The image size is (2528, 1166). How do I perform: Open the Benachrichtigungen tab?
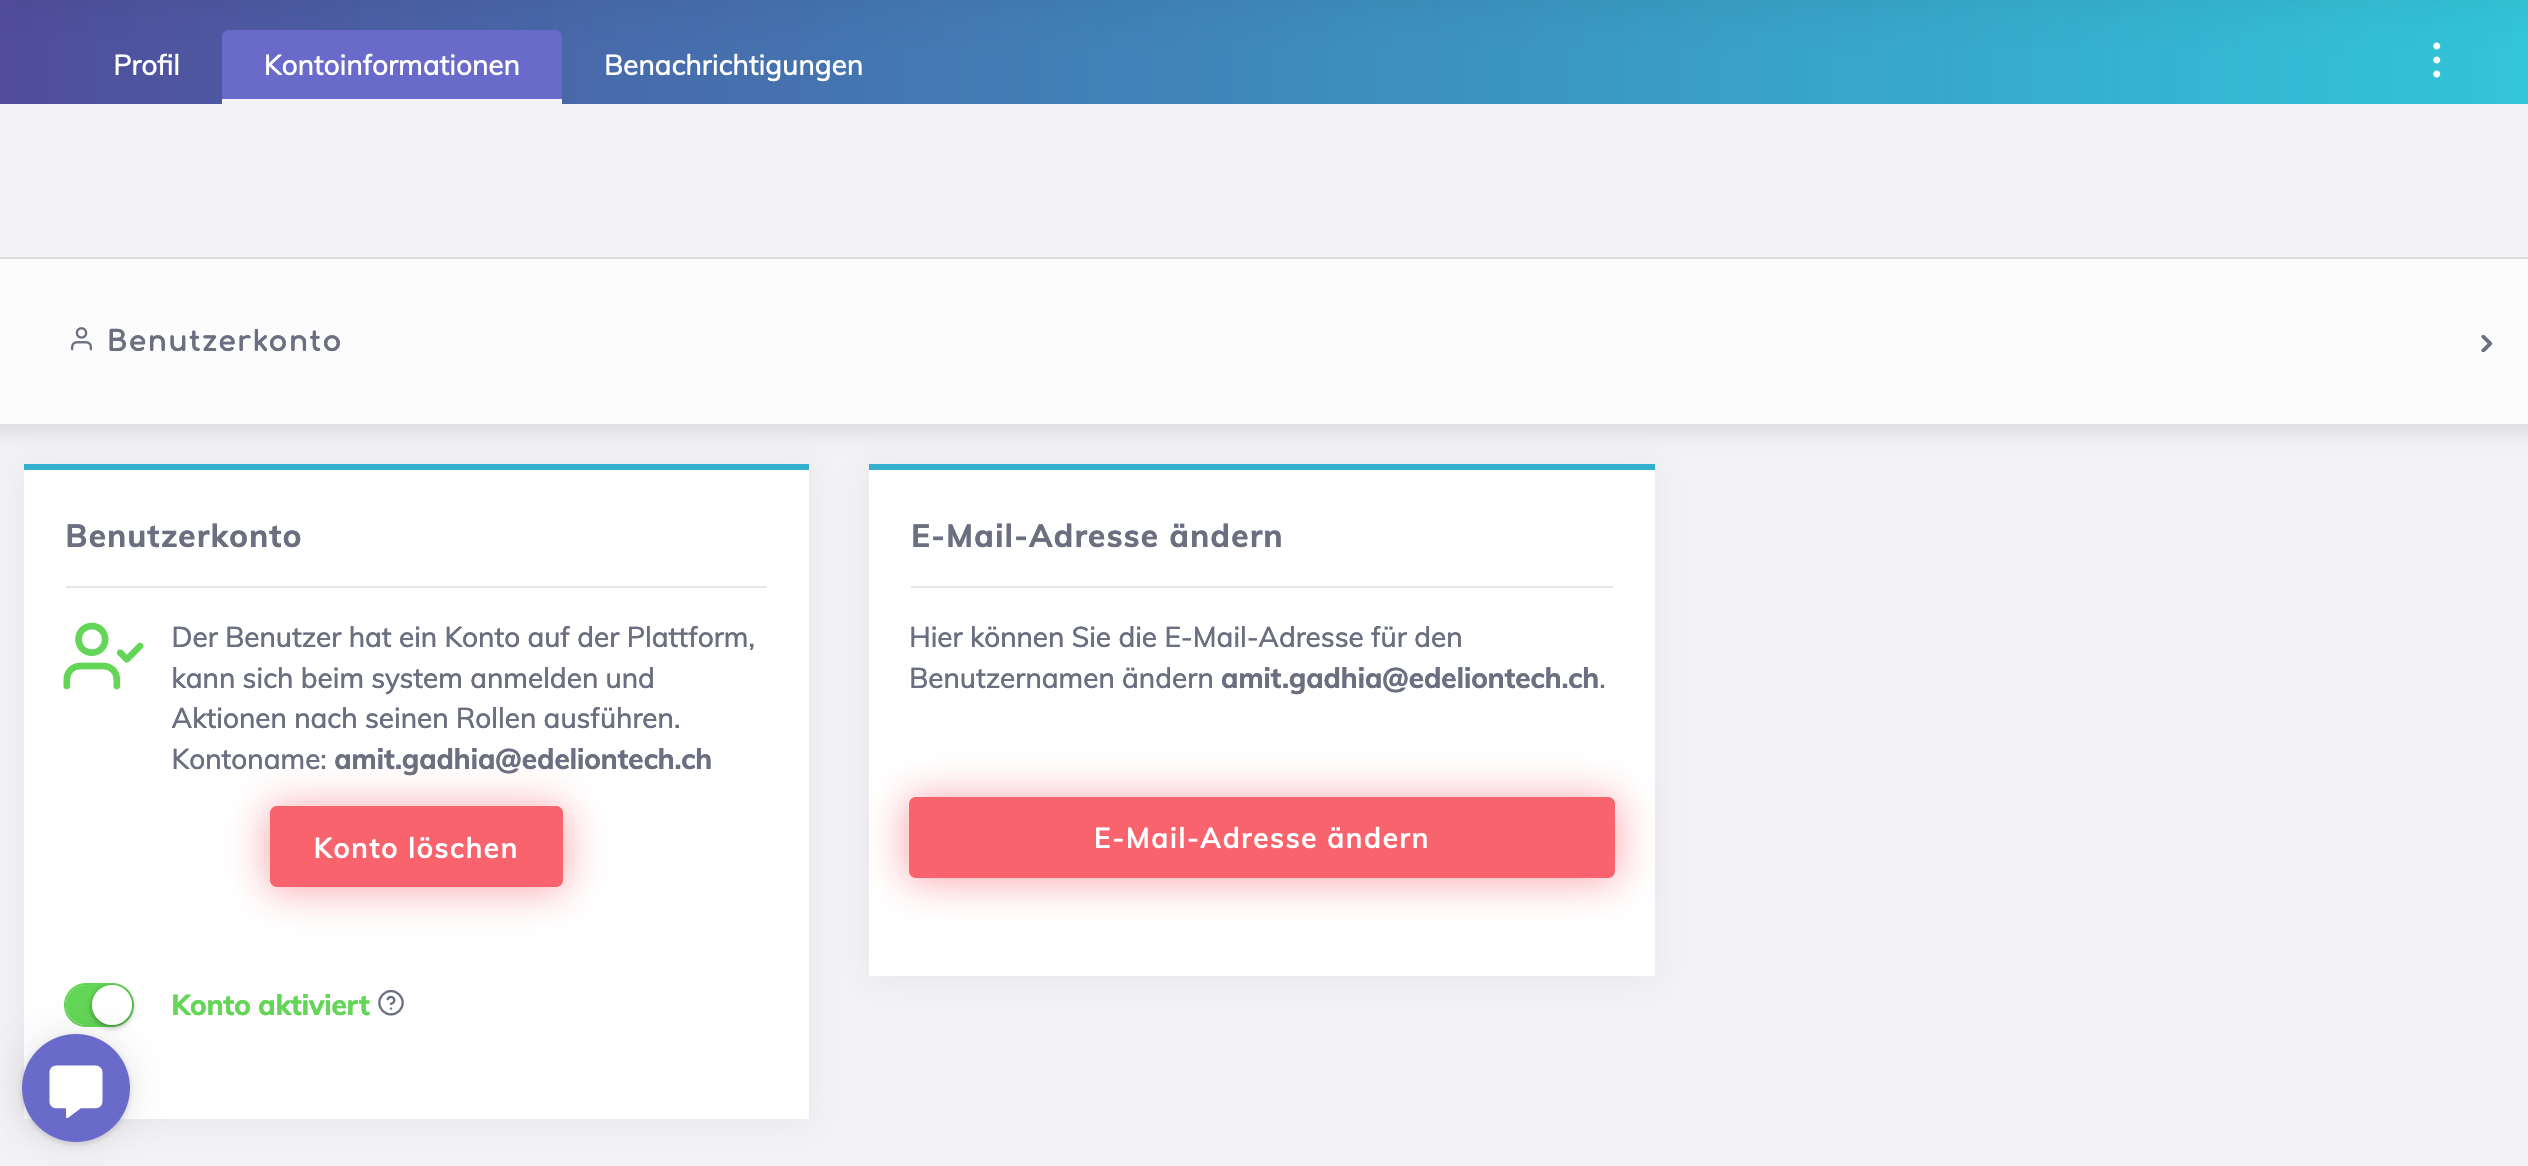(733, 65)
